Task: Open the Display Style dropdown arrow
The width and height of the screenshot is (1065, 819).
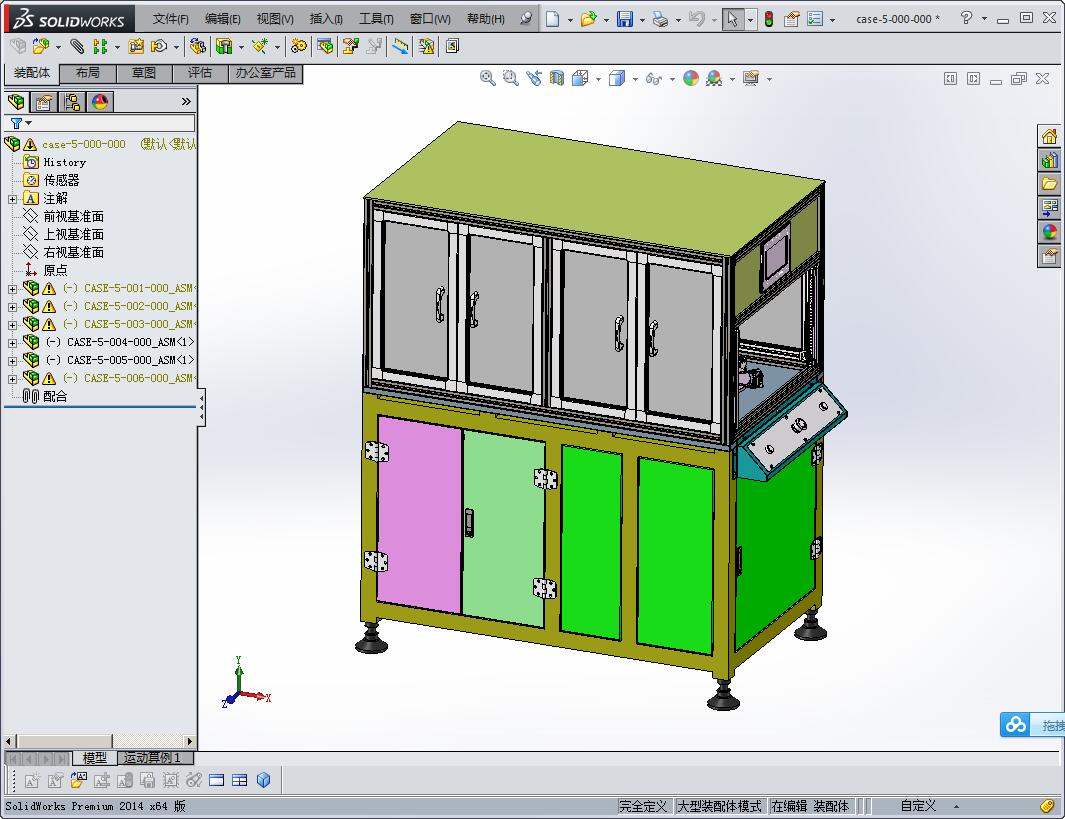Action: click(x=633, y=78)
